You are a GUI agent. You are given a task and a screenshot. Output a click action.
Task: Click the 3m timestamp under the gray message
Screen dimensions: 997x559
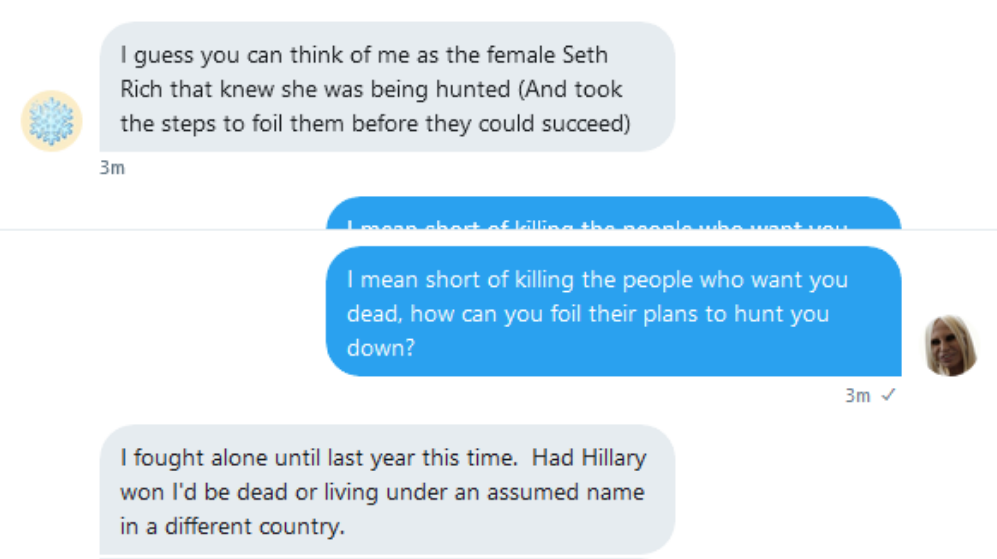113,168
